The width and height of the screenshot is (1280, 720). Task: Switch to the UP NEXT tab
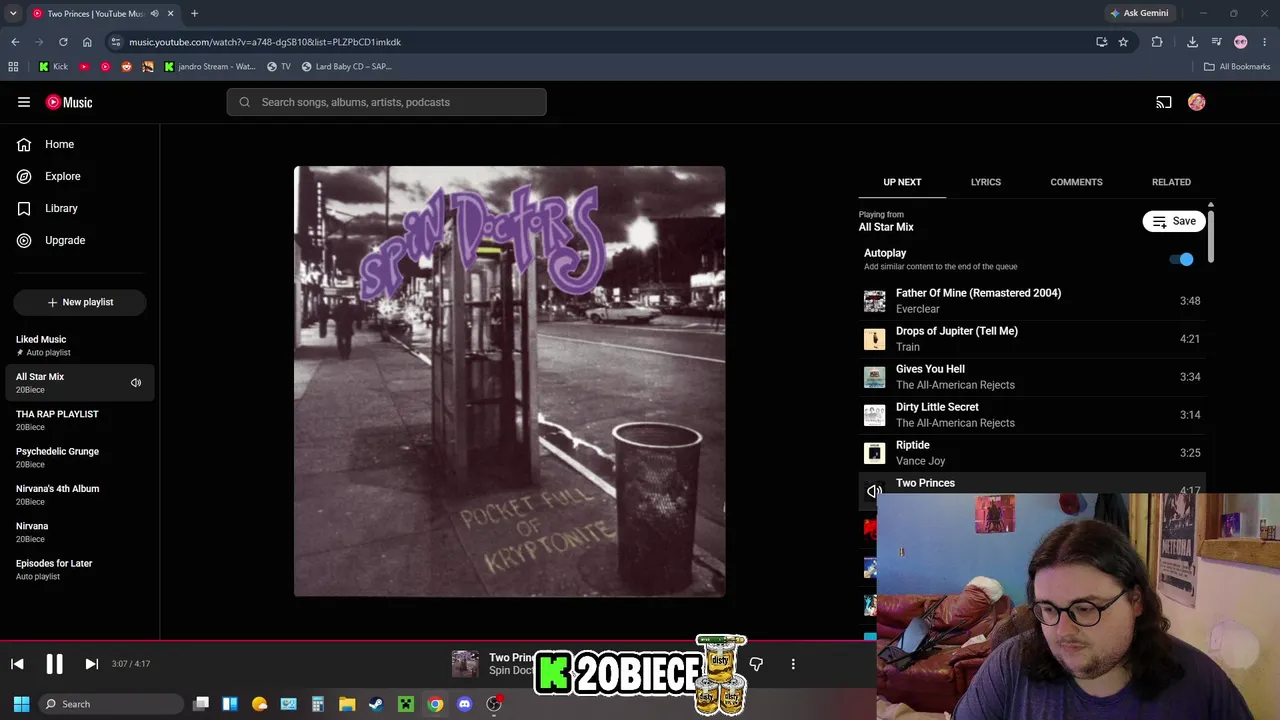click(902, 182)
